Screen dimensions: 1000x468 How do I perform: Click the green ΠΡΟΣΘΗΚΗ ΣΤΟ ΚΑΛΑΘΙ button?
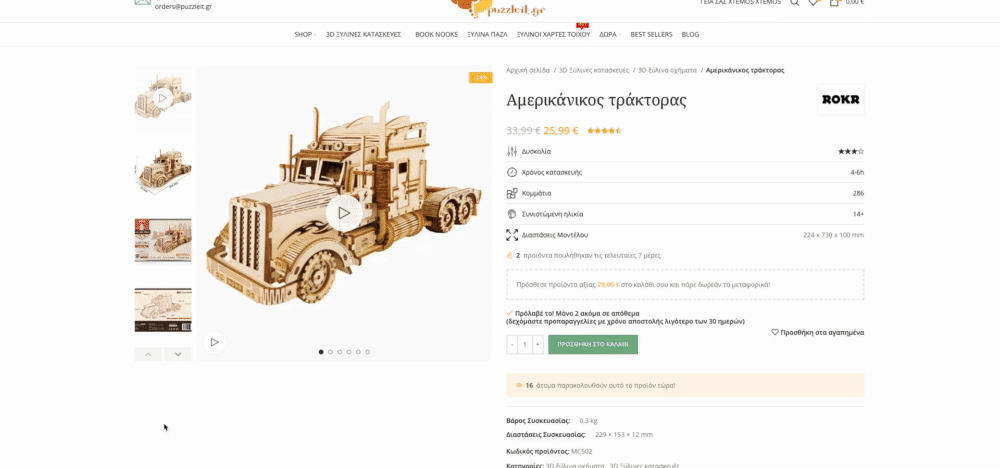click(593, 344)
